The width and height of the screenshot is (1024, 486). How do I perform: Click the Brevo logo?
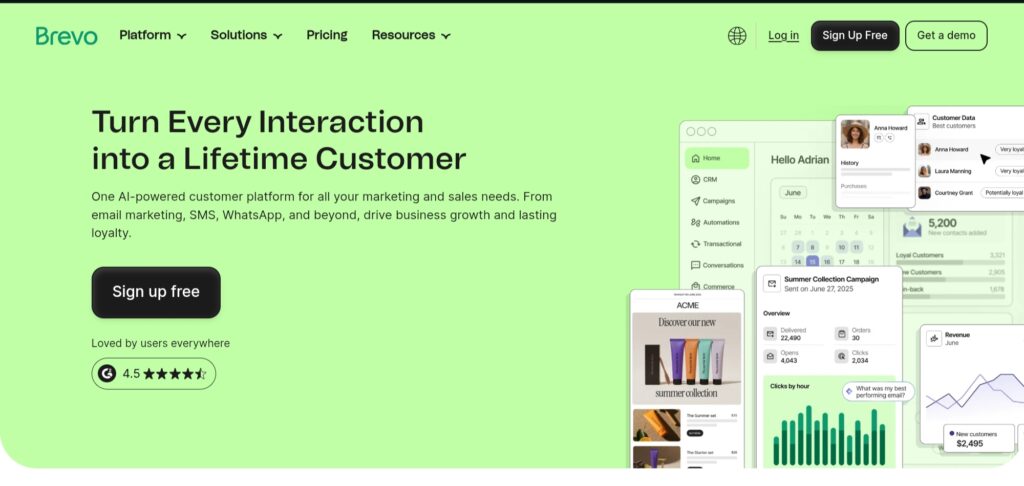[67, 36]
